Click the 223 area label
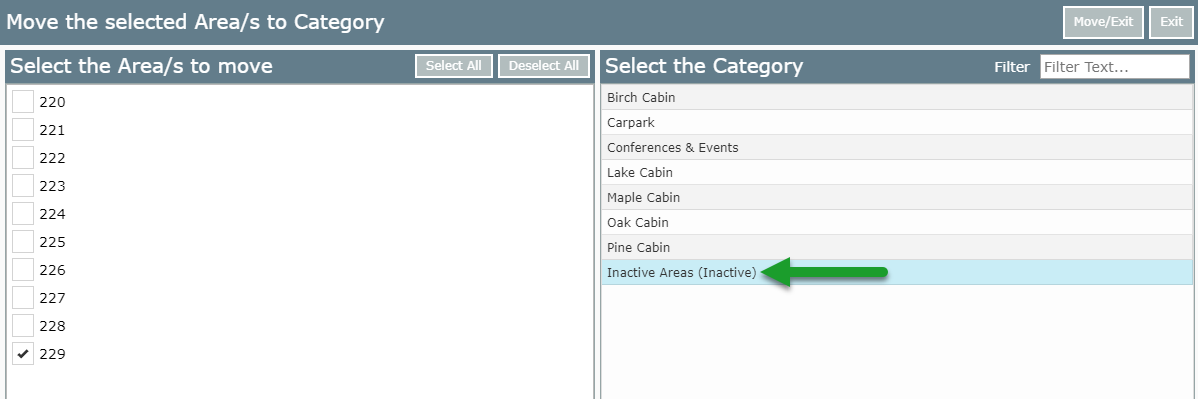 [52, 187]
